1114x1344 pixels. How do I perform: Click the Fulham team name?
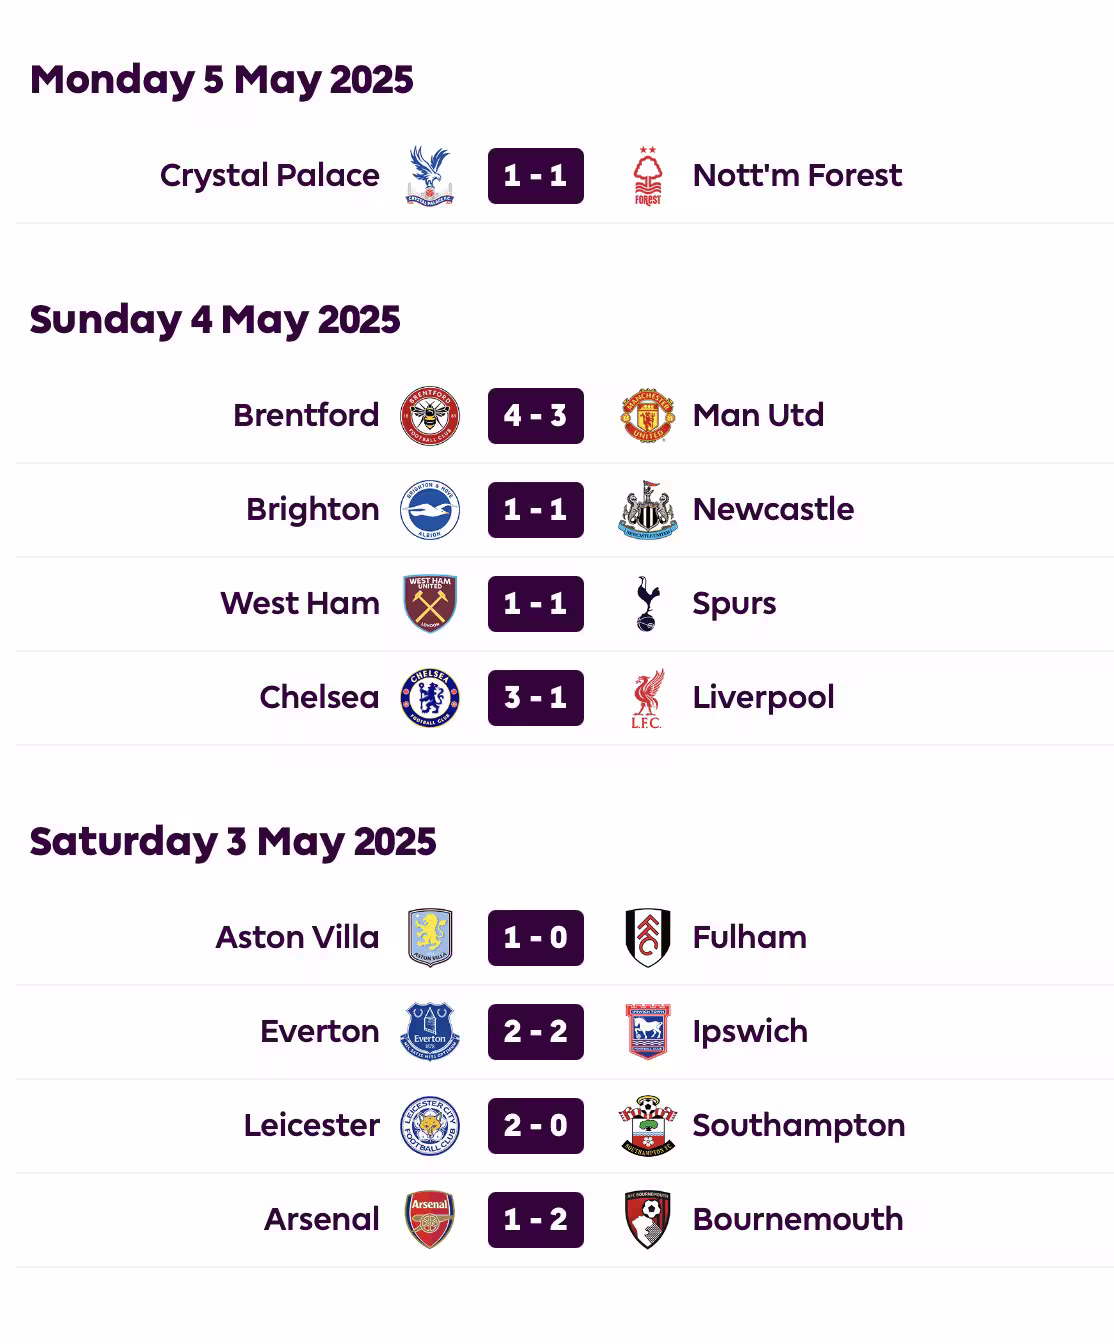pos(750,937)
